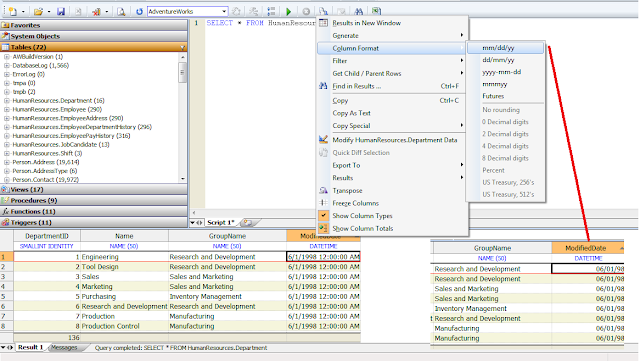Click the grey Stop execution icon

[306, 11]
